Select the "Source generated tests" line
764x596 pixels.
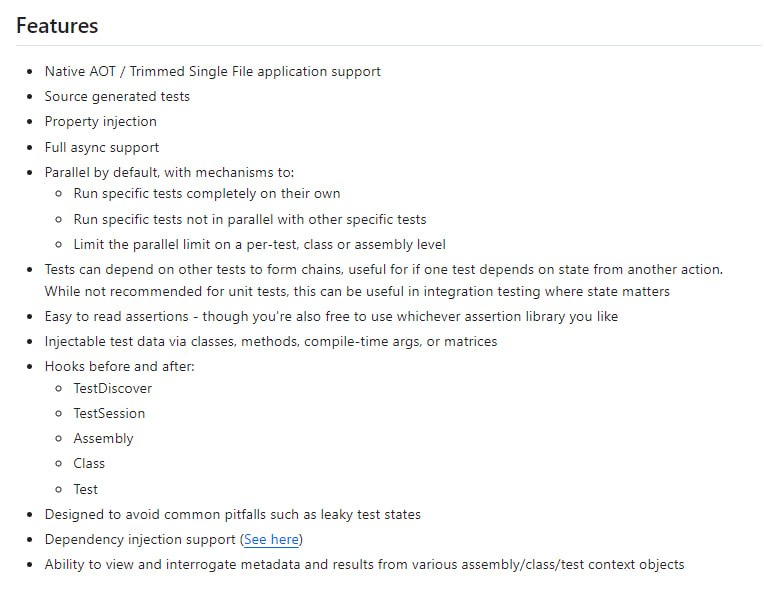click(x=117, y=96)
